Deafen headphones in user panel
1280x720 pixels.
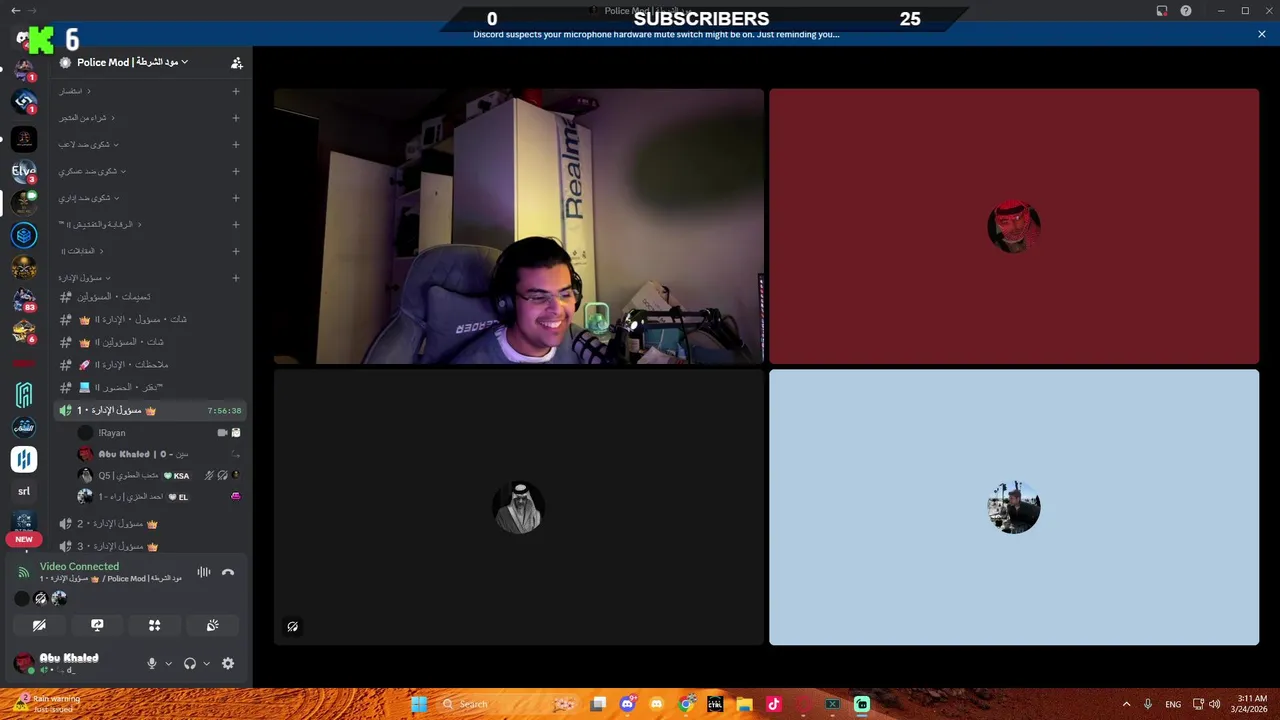point(190,663)
